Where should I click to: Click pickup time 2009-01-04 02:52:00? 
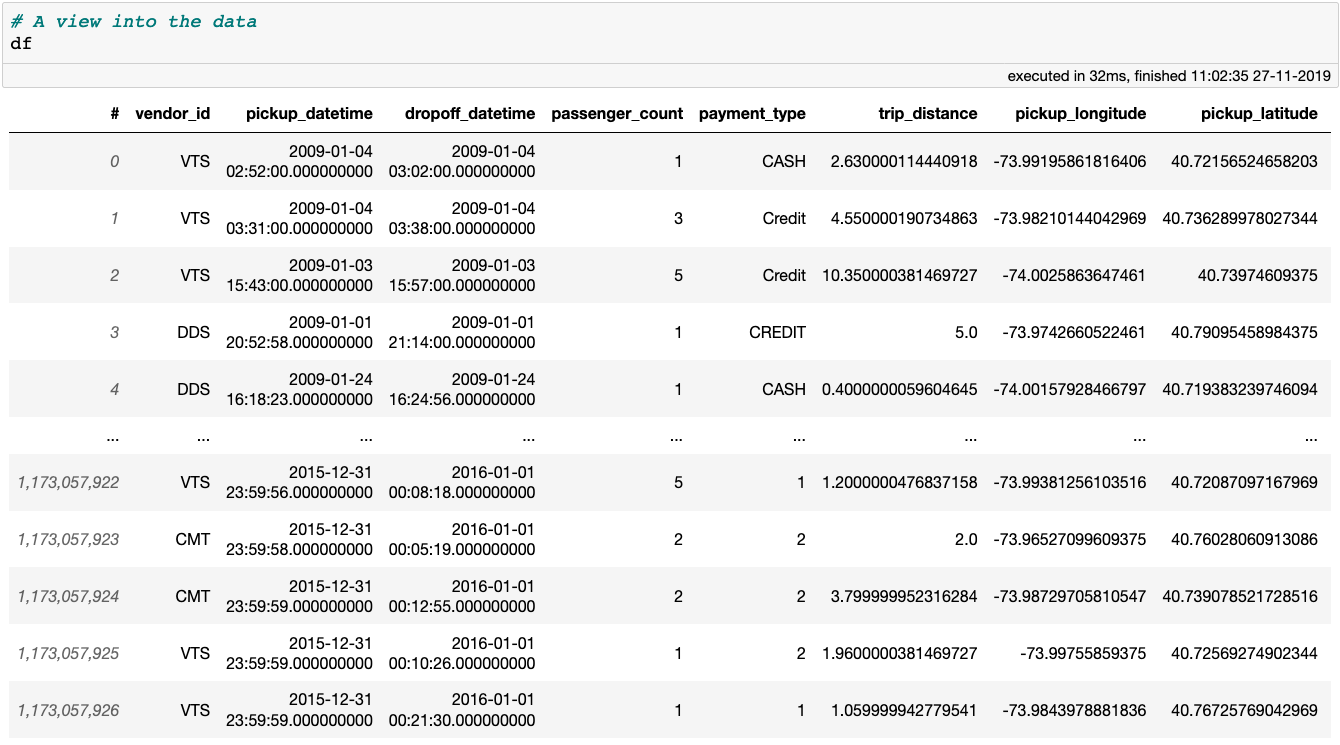[x=300, y=161]
